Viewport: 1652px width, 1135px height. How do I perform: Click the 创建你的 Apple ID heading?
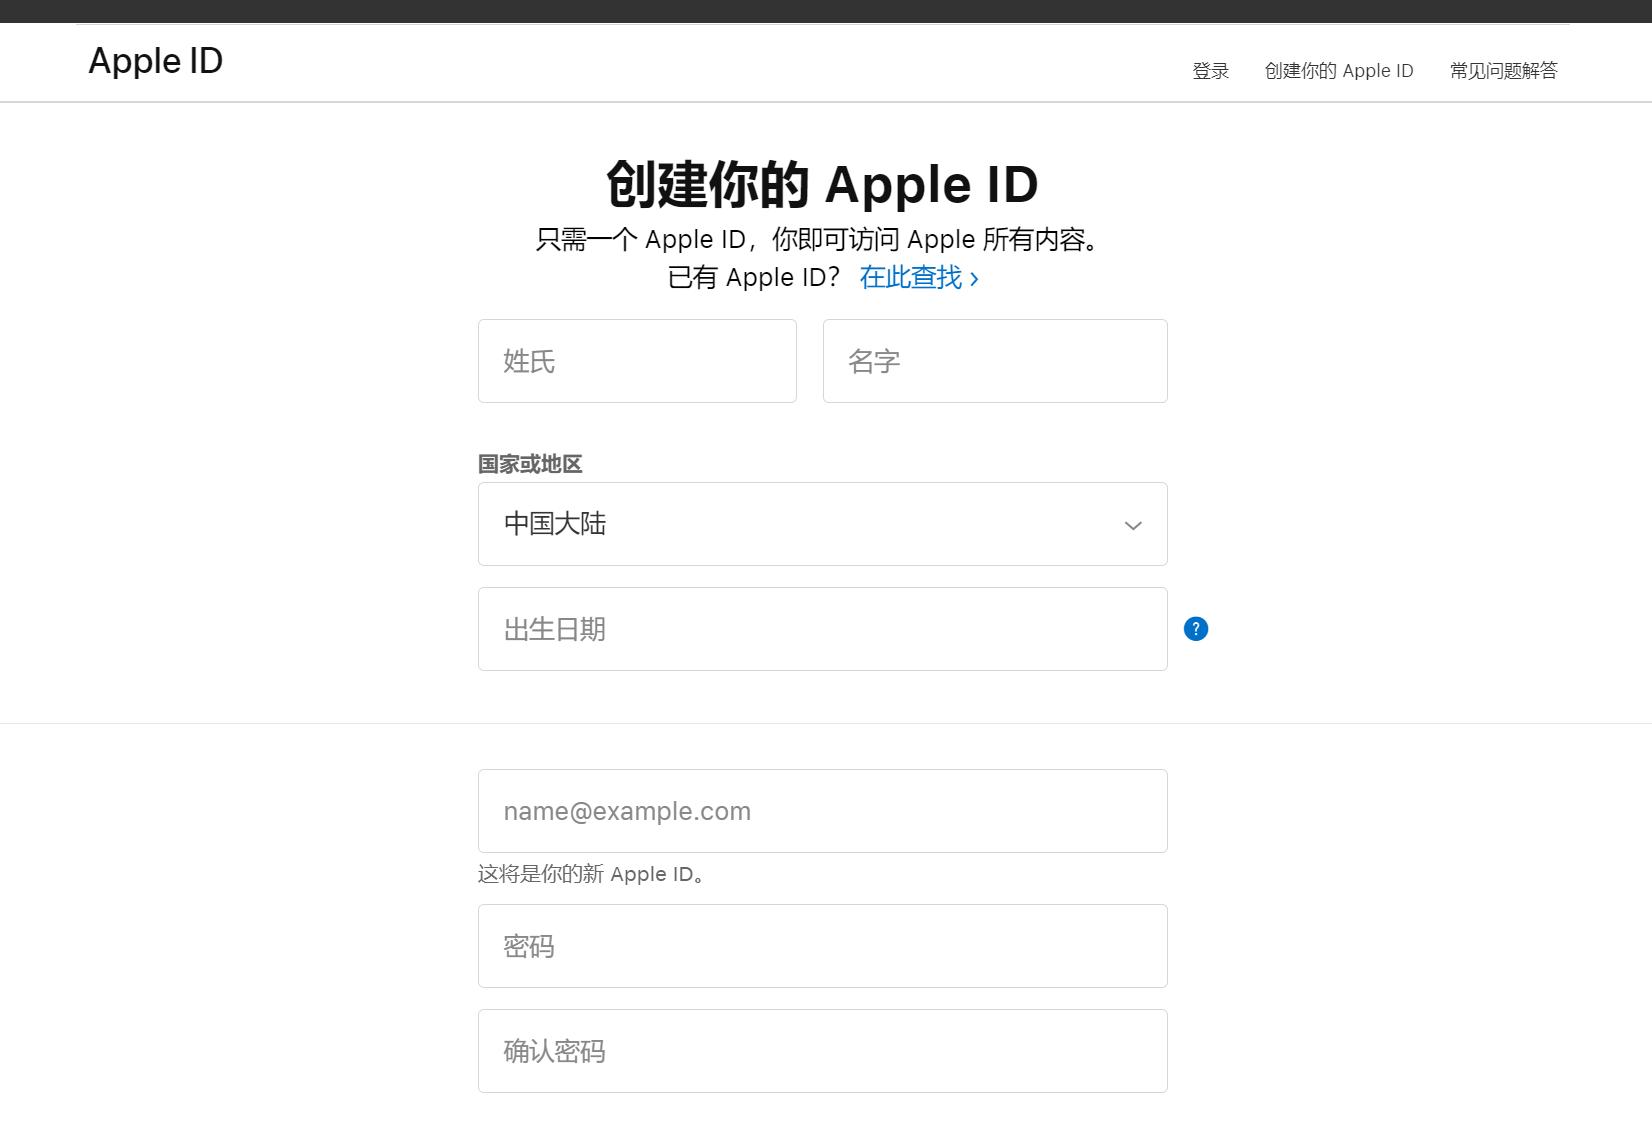click(x=822, y=185)
